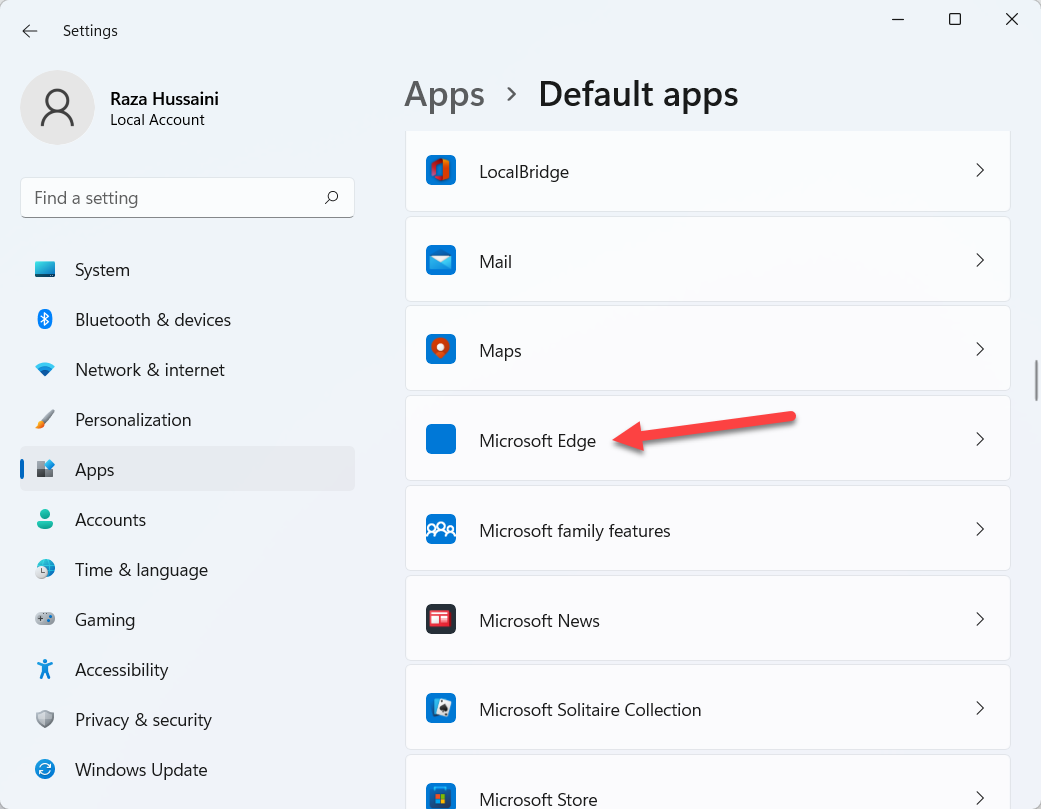Click the search magnifier icon
This screenshot has height=809, width=1041.
pos(332,198)
